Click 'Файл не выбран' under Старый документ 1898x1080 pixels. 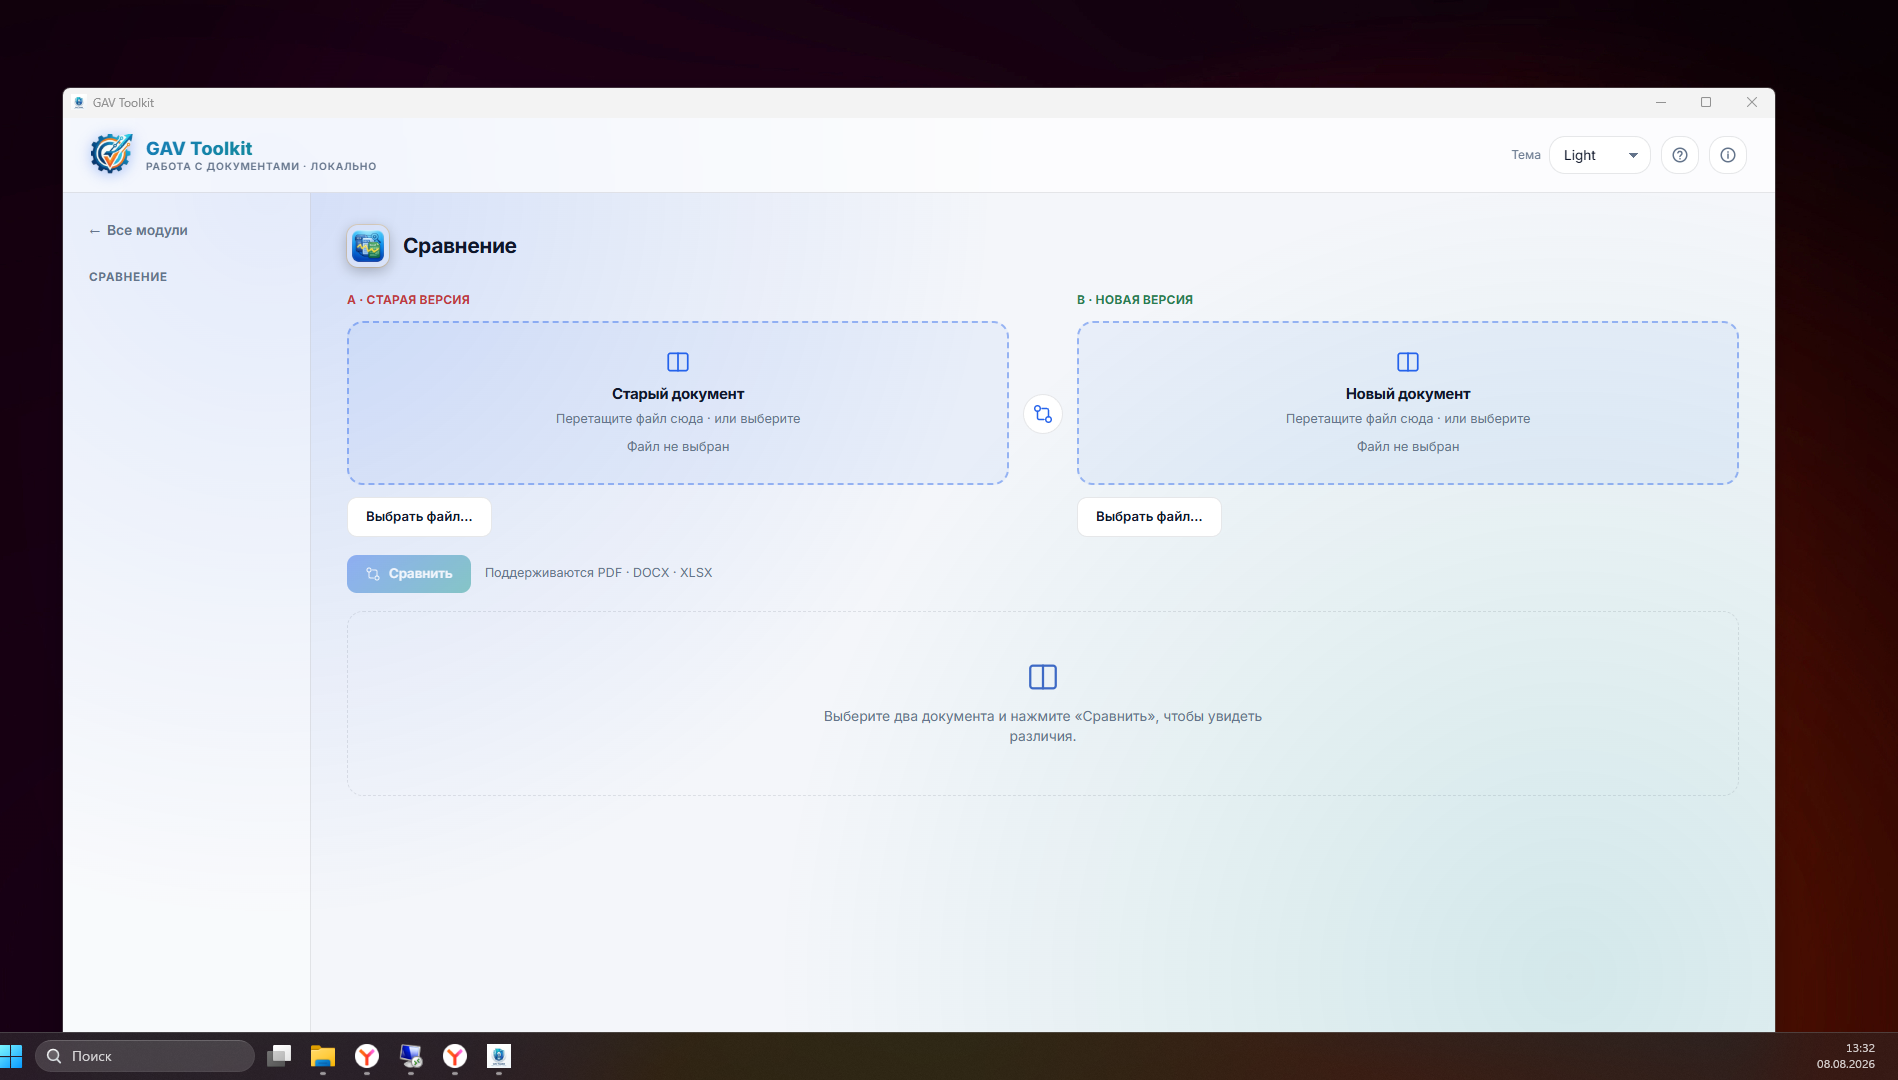[678, 447]
